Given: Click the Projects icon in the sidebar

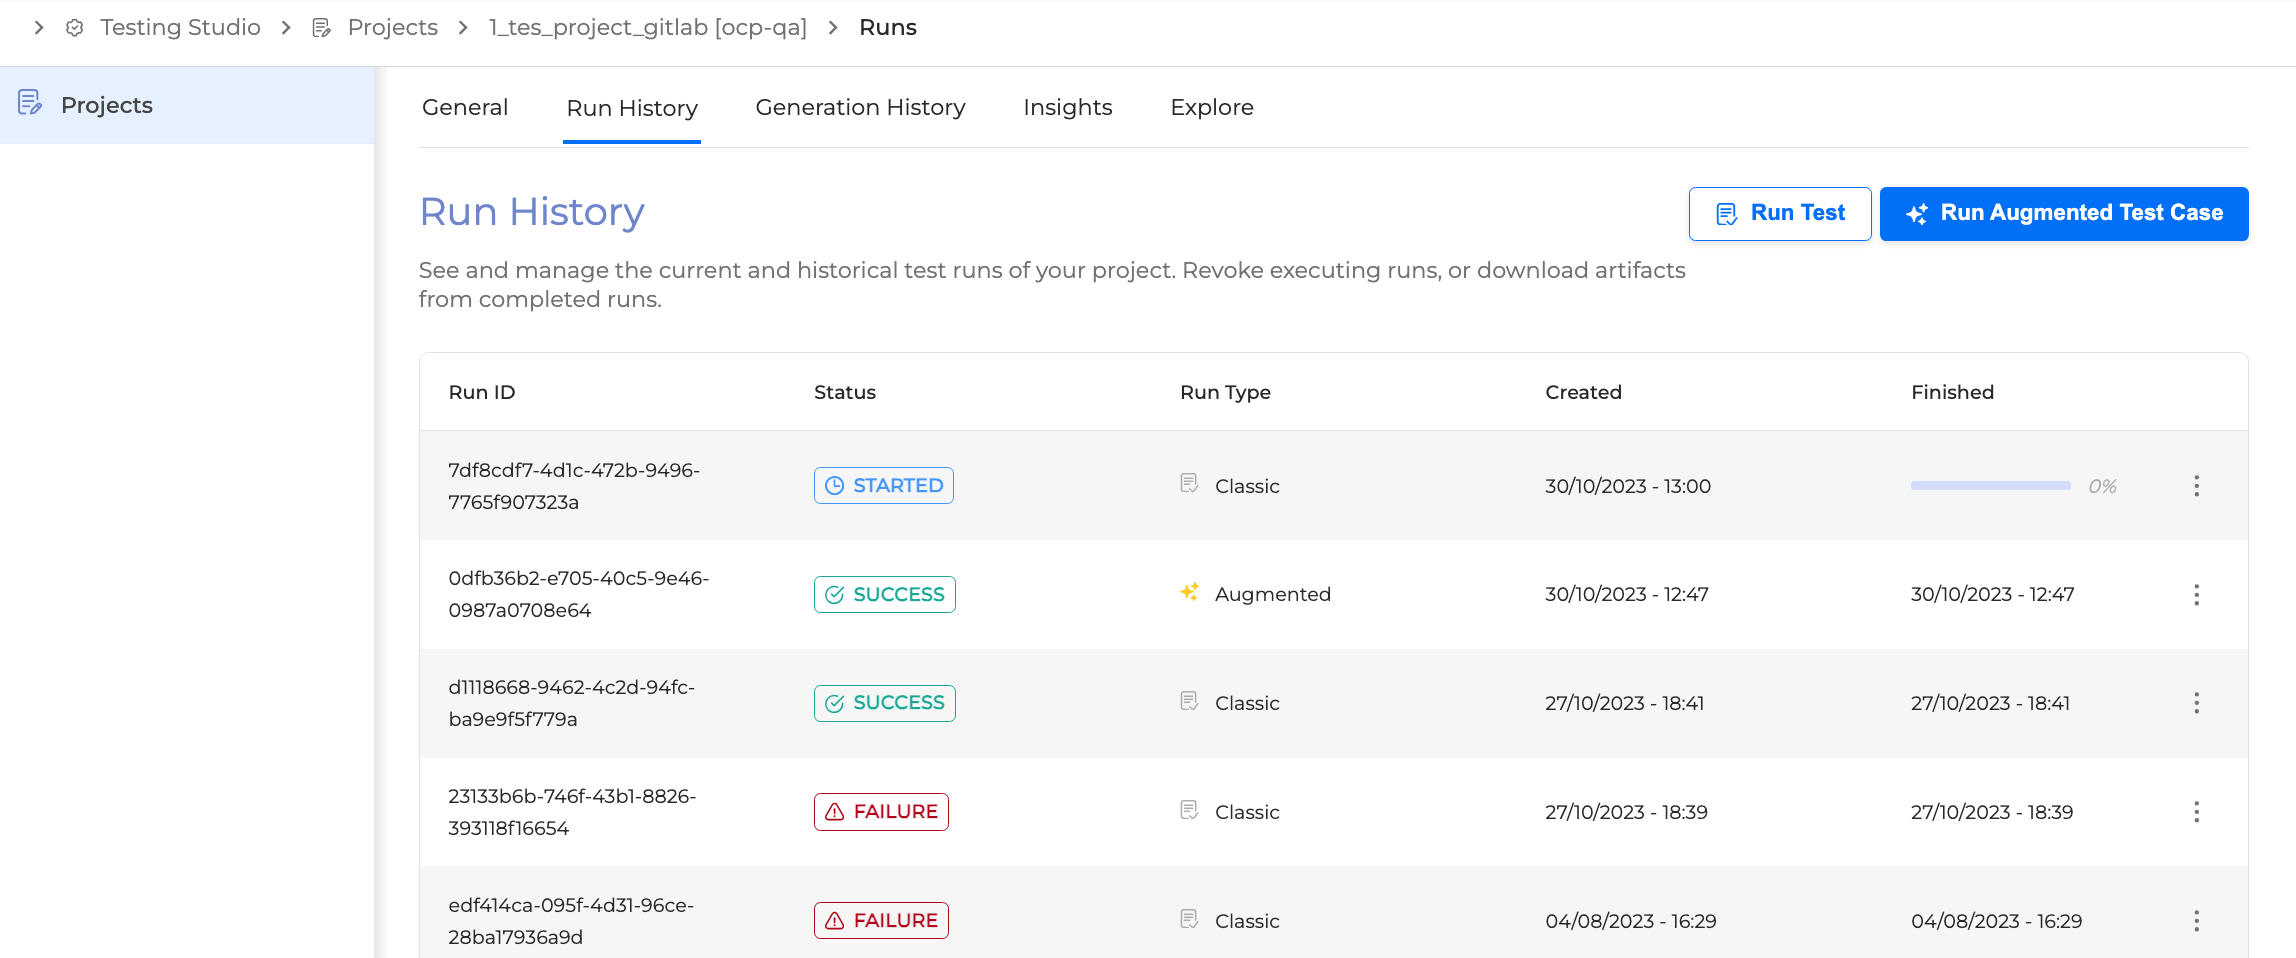Looking at the screenshot, I should tap(30, 103).
